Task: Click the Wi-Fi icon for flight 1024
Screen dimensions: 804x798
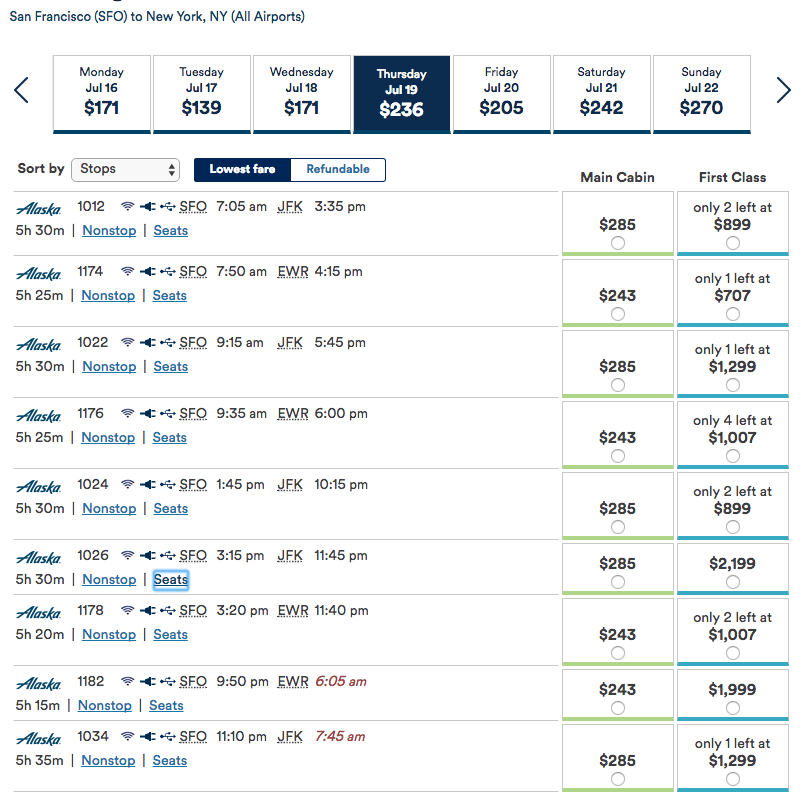Action: coord(127,485)
